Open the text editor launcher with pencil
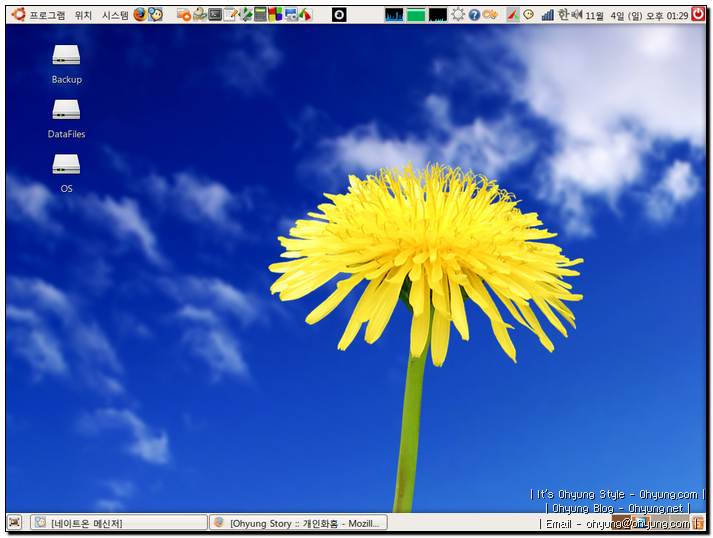Image resolution: width=713 pixels, height=538 pixels. tap(230, 15)
